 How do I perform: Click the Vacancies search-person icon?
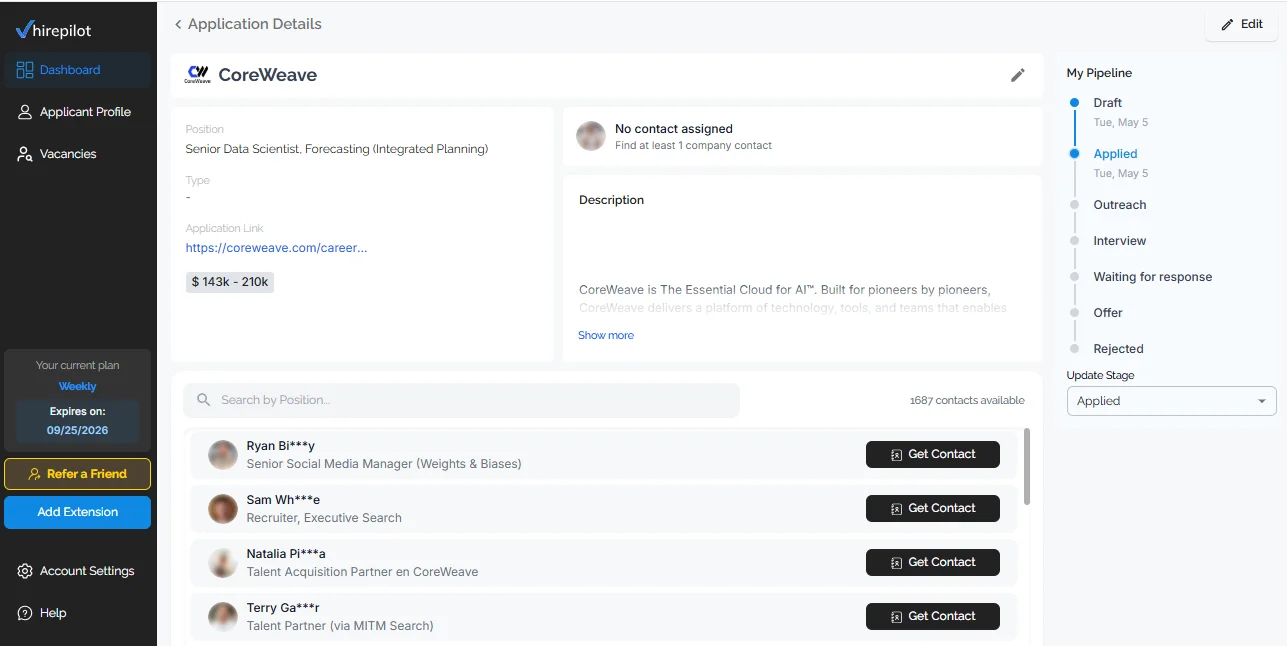click(x=25, y=154)
